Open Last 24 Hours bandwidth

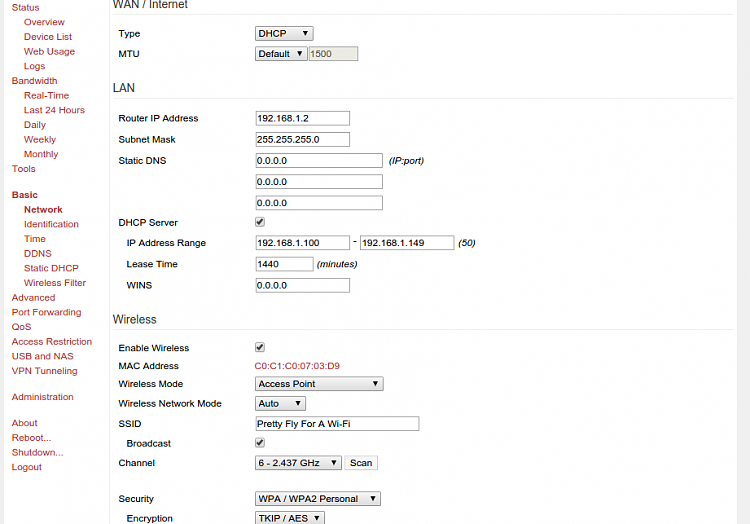(54, 110)
